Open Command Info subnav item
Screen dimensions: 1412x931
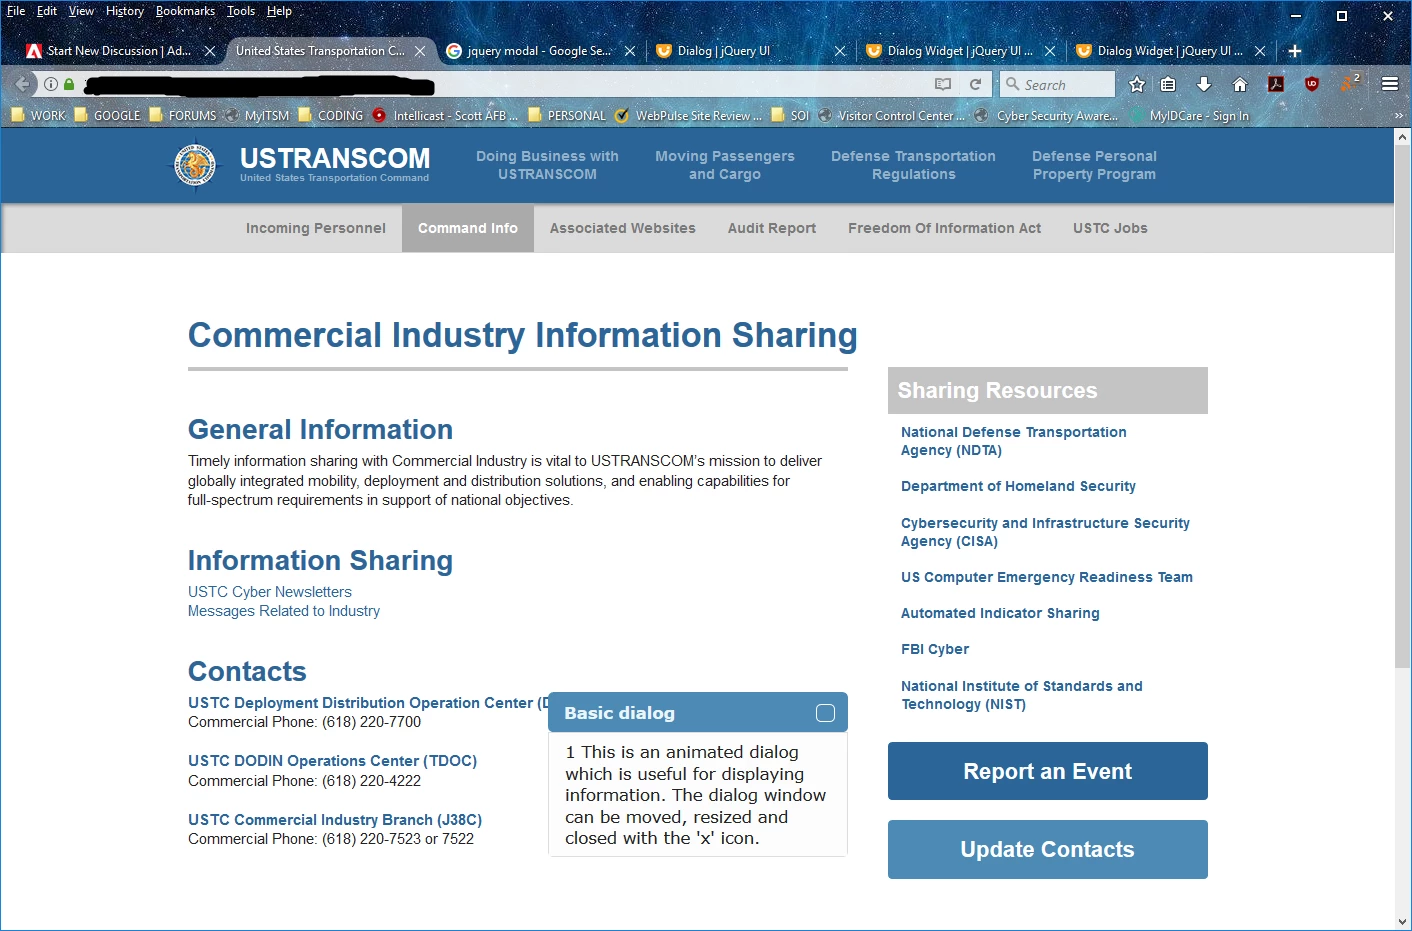[468, 228]
